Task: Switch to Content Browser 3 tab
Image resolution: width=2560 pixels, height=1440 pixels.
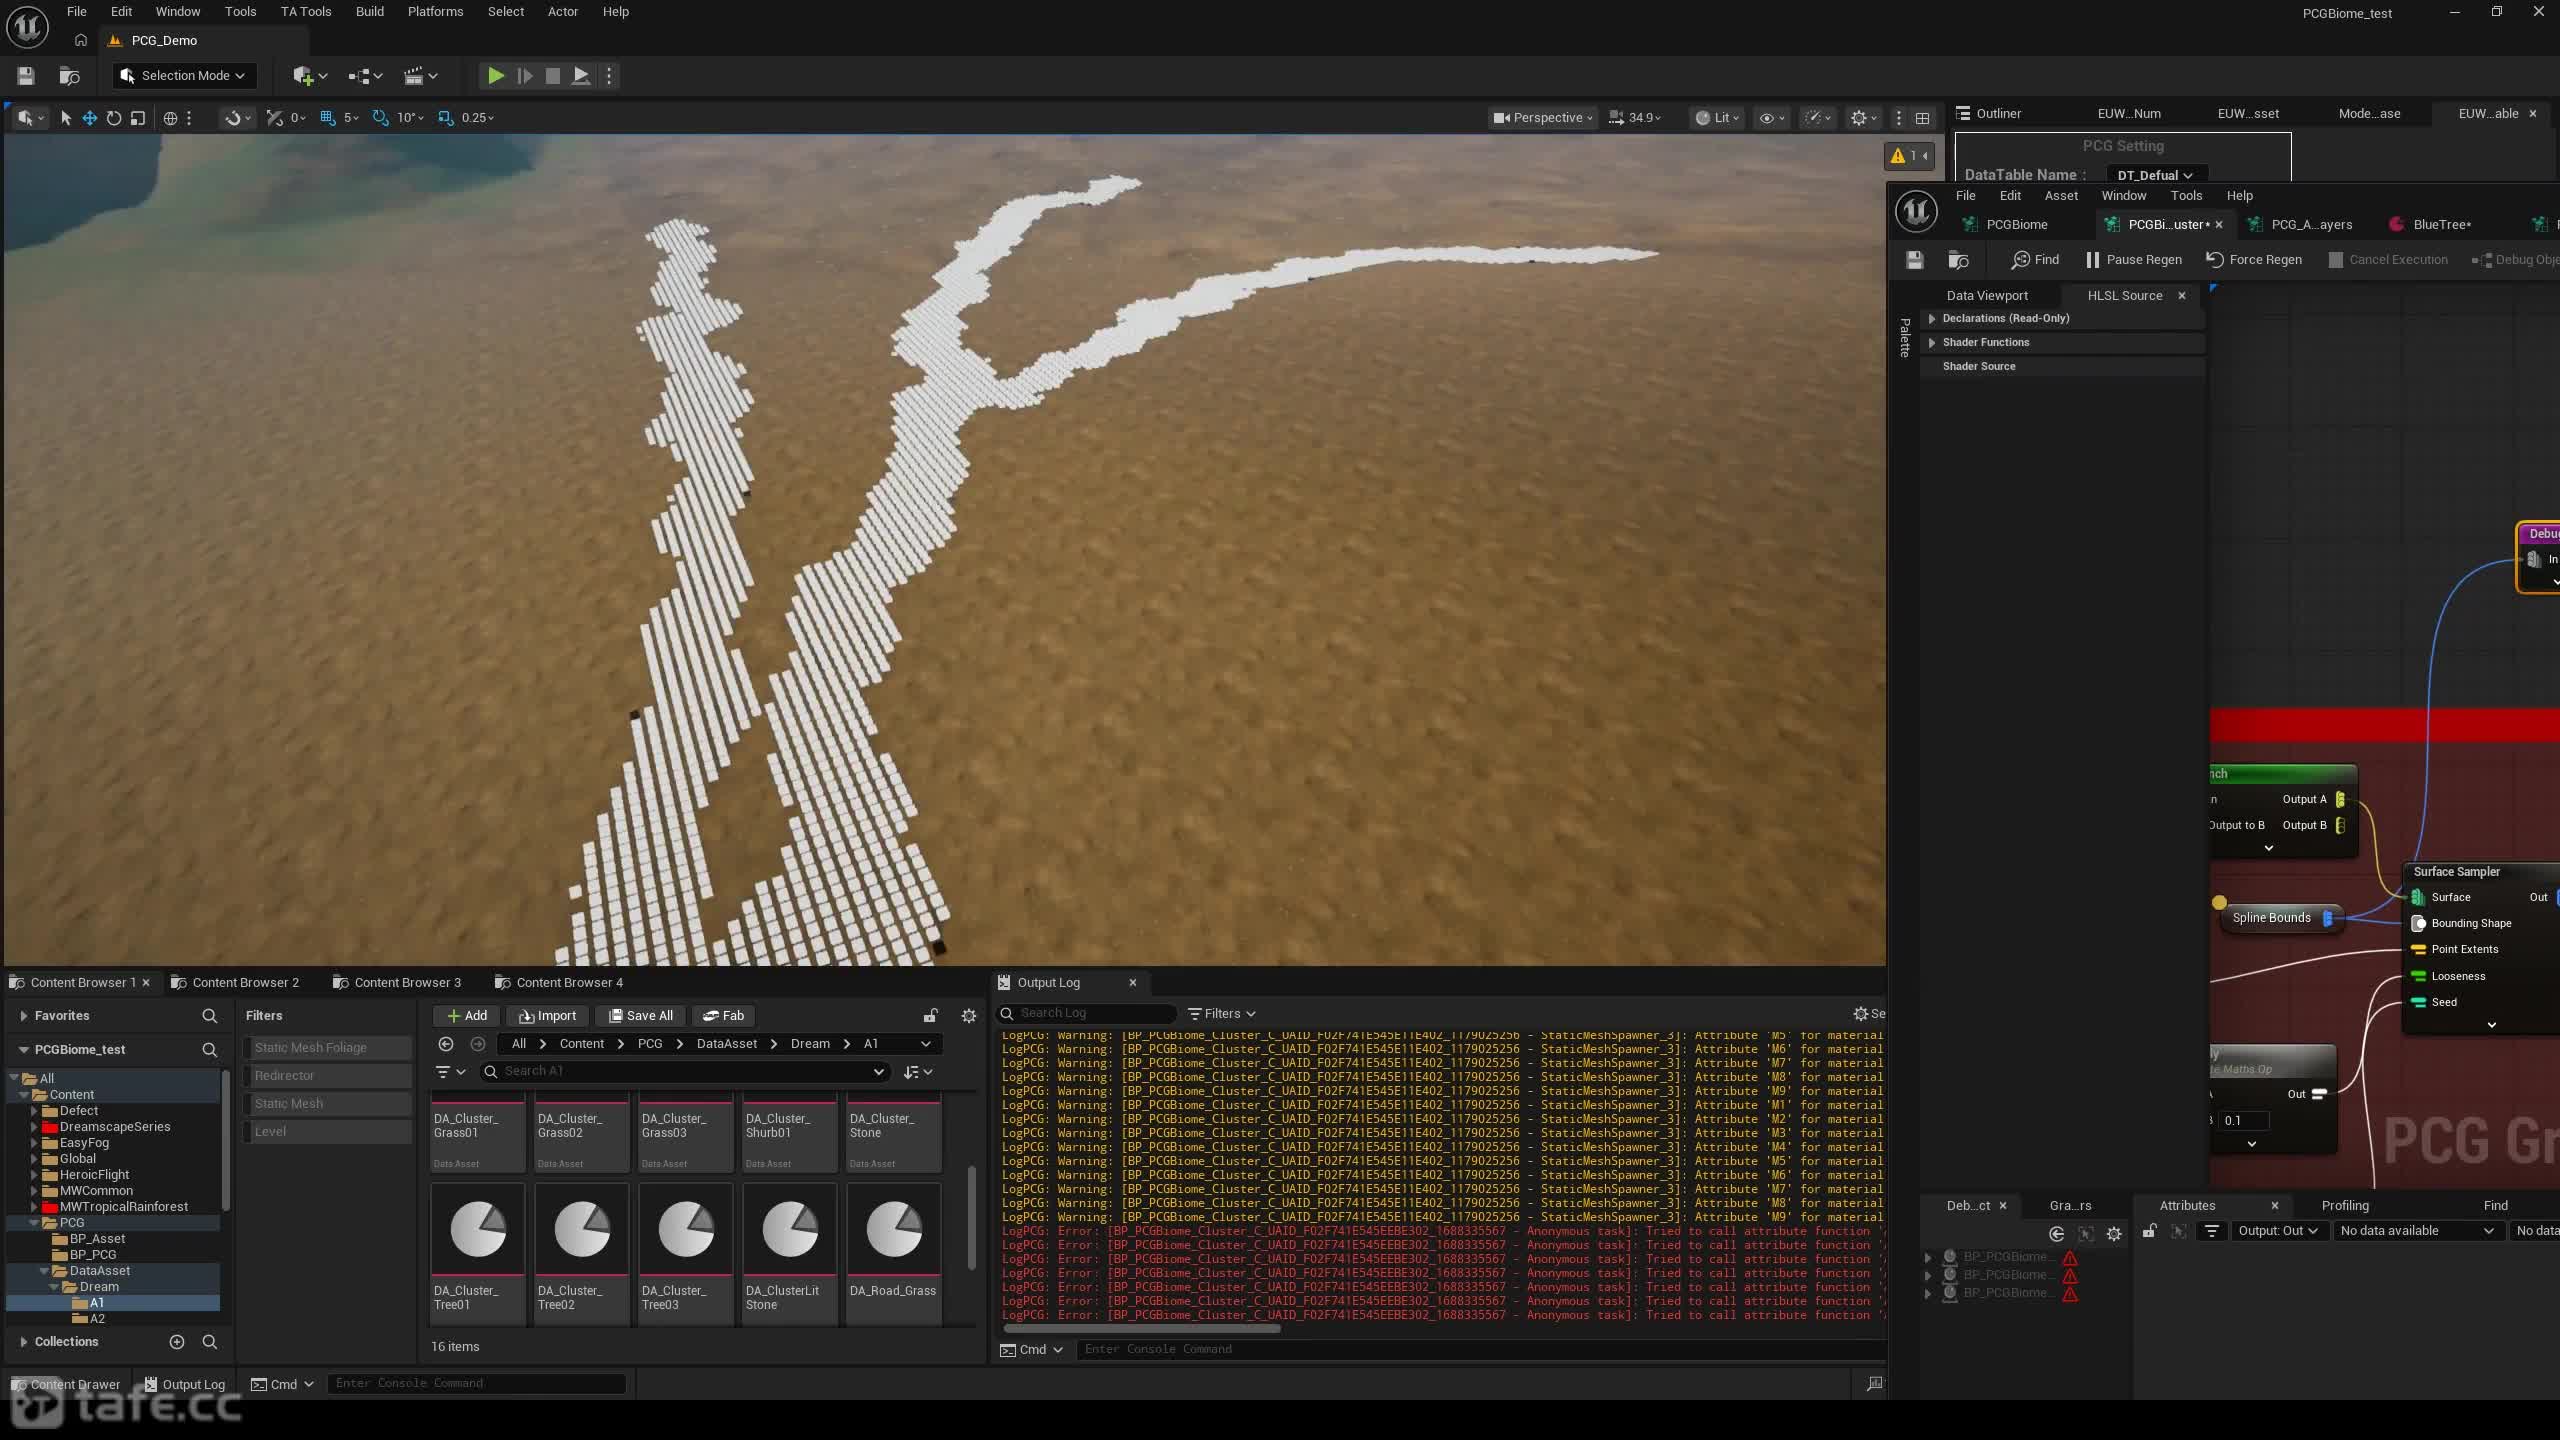Action: click(x=397, y=983)
